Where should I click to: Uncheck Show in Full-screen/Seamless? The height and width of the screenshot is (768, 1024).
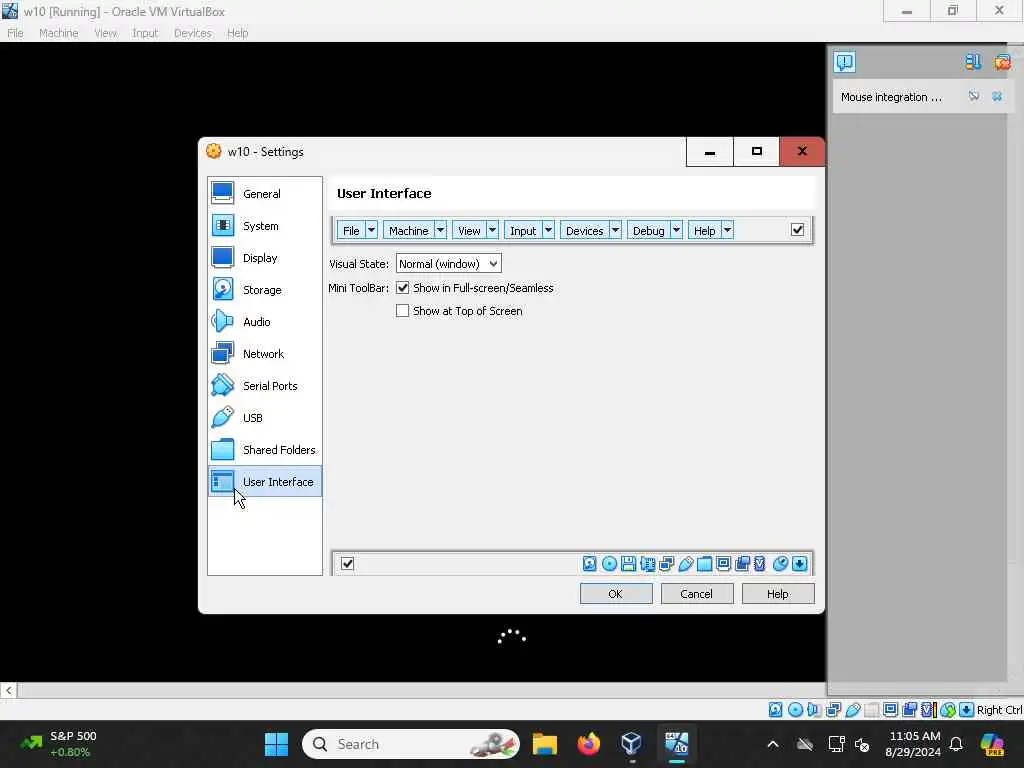[x=402, y=288]
